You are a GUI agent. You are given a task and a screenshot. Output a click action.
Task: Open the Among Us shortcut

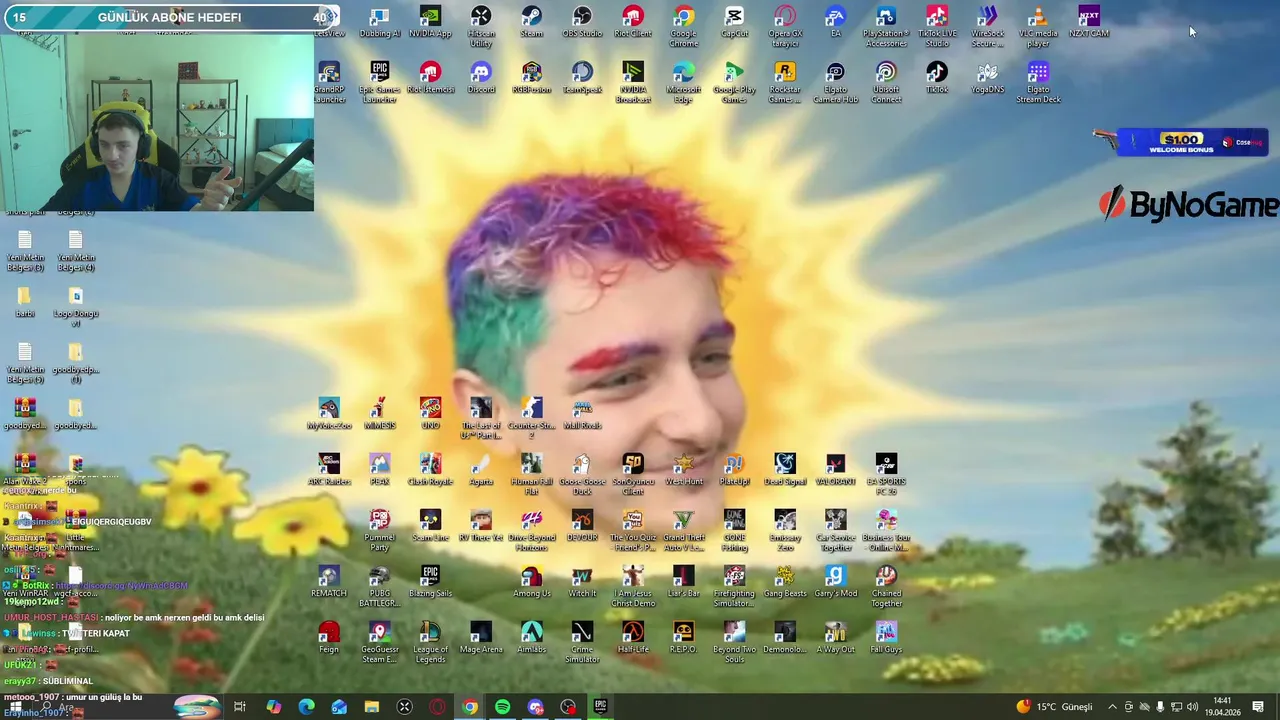pyautogui.click(x=532, y=581)
